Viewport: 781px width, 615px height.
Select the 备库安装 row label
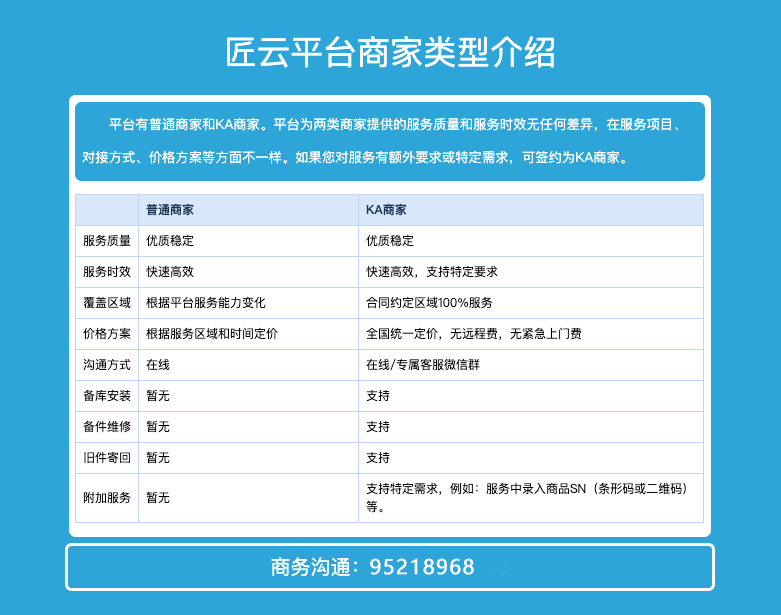pyautogui.click(x=107, y=396)
